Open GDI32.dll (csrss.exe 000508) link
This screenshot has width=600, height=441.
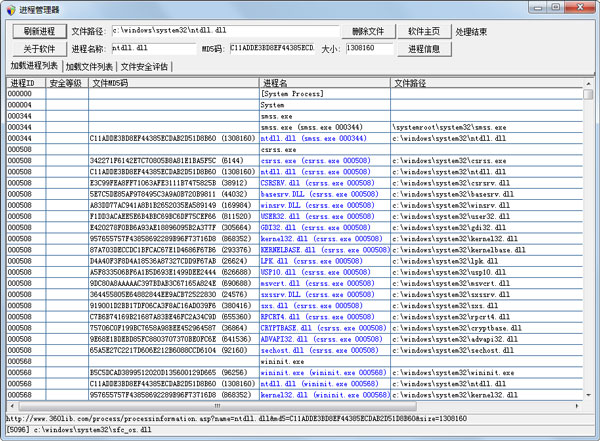[x=316, y=227]
